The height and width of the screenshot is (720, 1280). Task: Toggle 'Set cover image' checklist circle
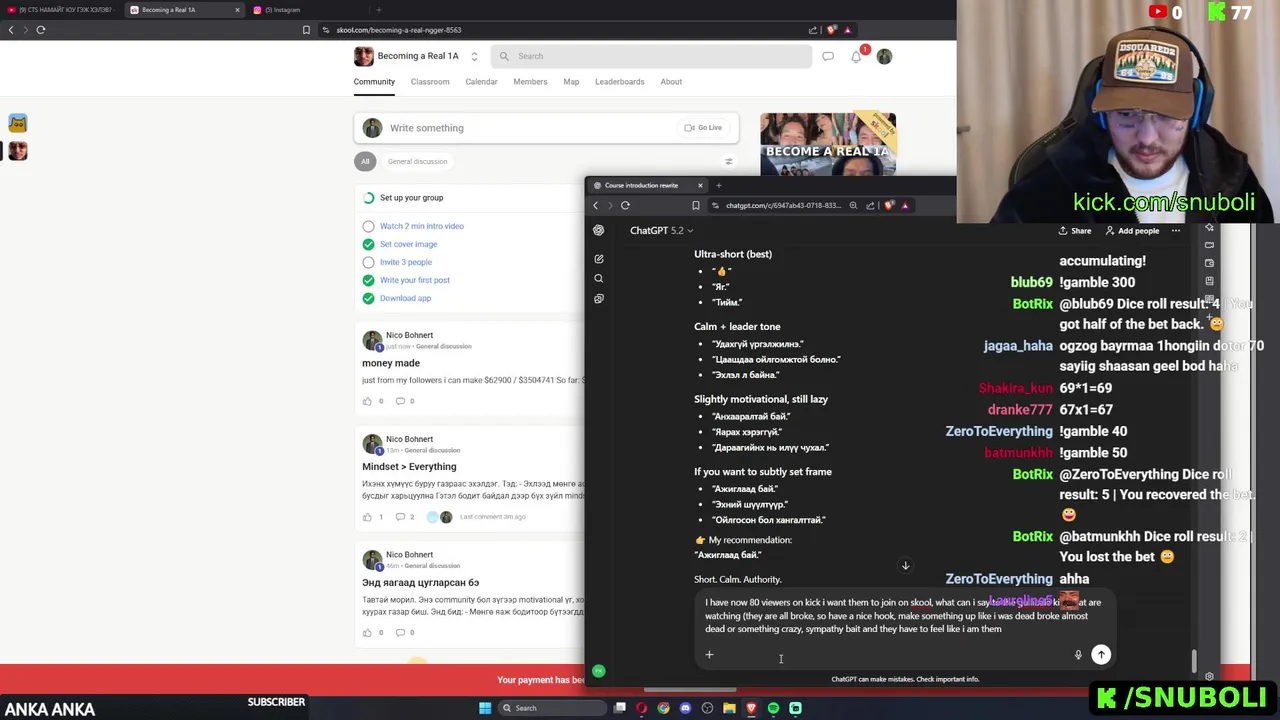point(369,244)
